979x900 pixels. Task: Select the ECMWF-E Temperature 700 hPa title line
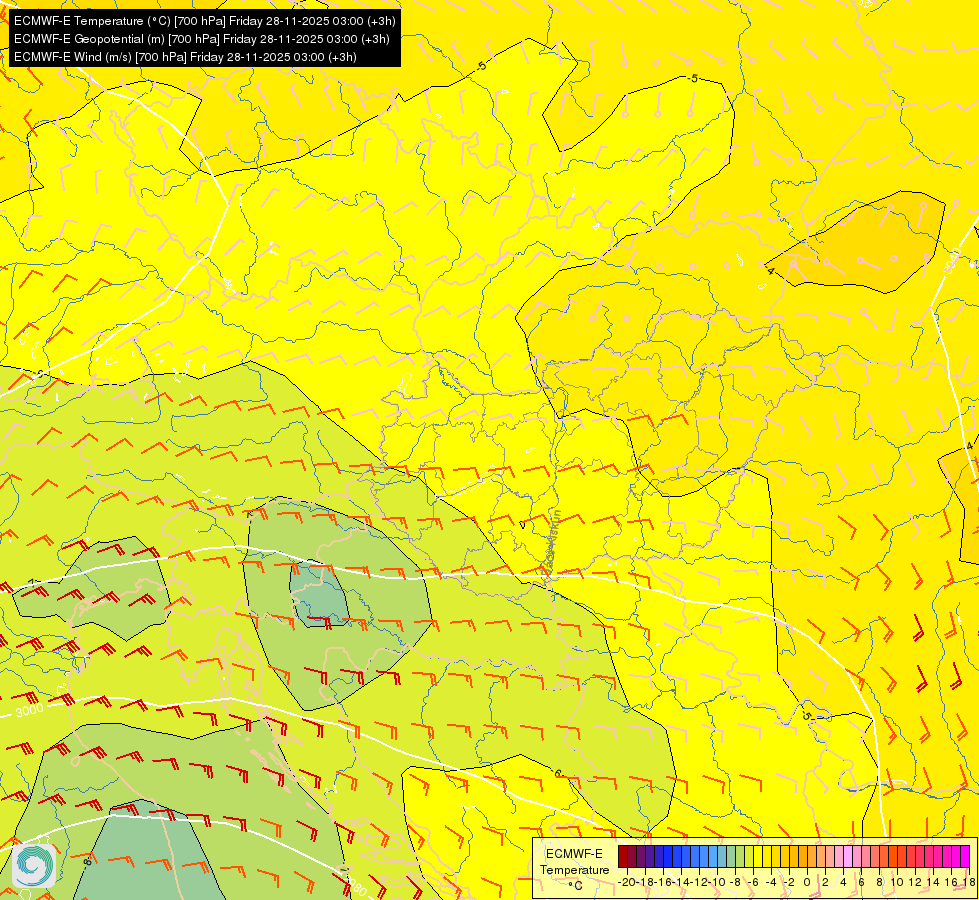(205, 21)
